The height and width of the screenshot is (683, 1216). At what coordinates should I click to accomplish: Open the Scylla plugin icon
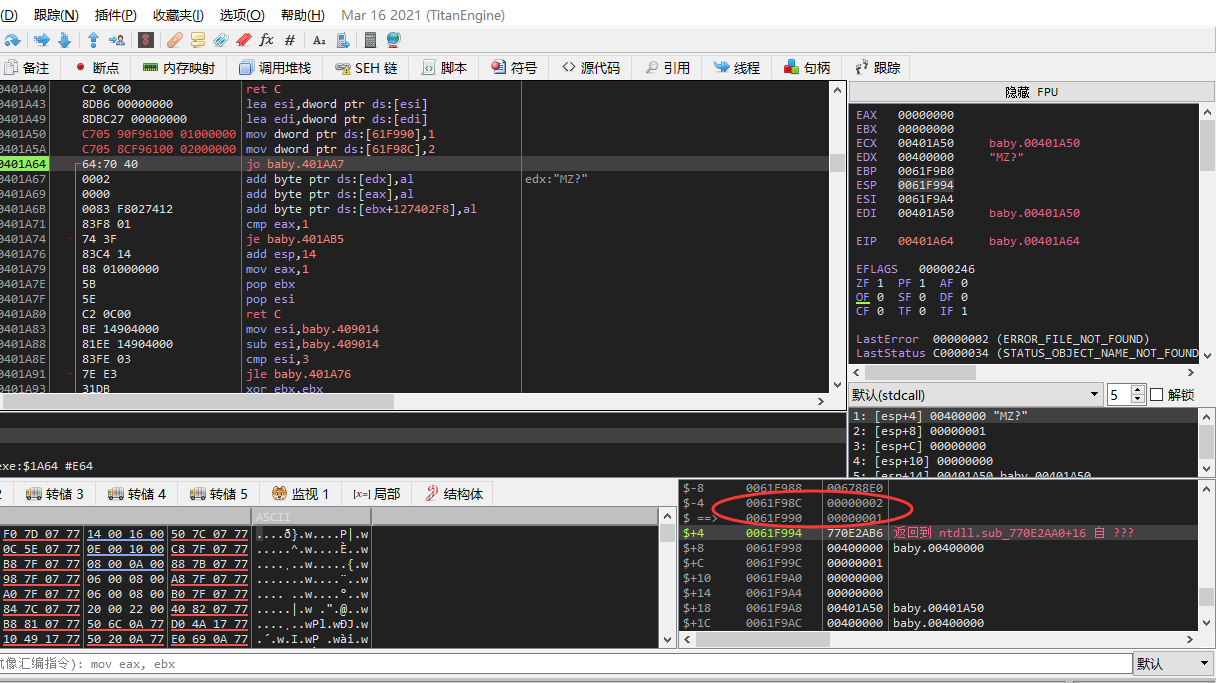146,40
